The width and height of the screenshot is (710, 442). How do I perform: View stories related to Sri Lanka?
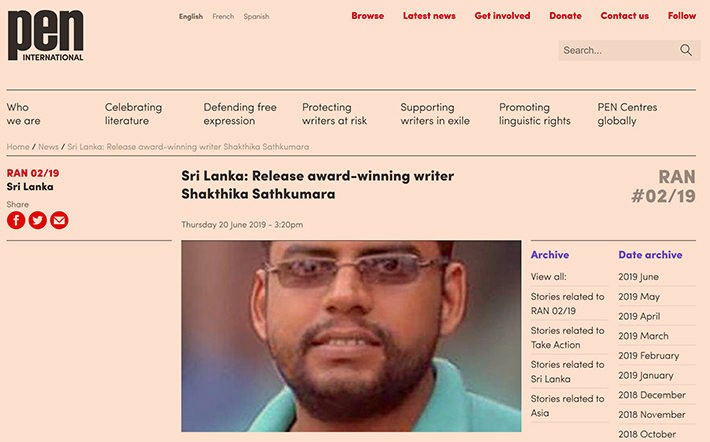pos(567,372)
